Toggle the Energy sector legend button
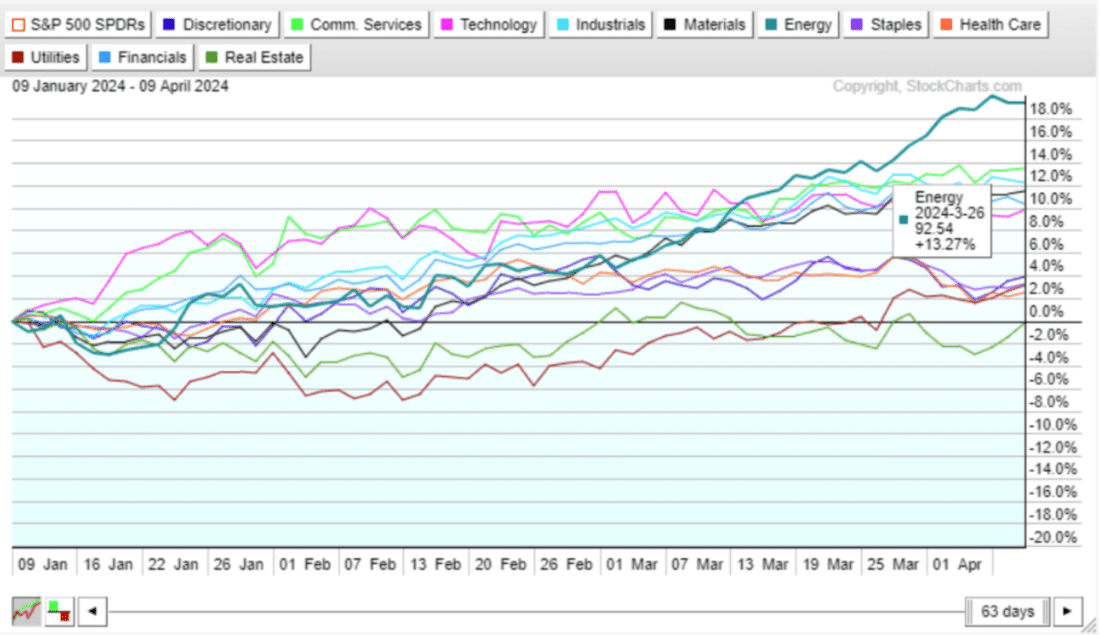Viewport: 1100px width, 635px height. tap(797, 24)
